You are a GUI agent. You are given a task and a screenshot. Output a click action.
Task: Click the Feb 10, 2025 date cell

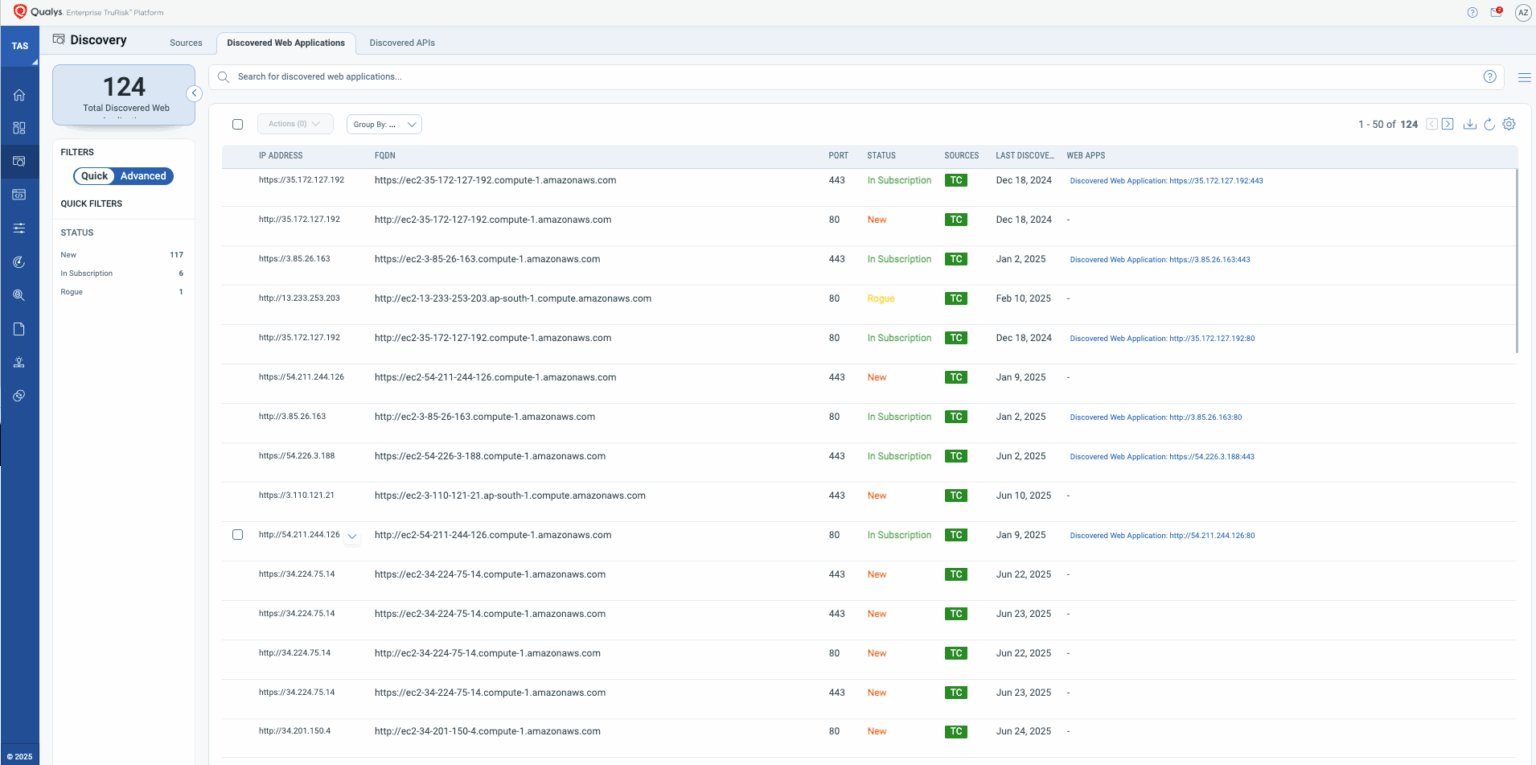coord(1023,299)
